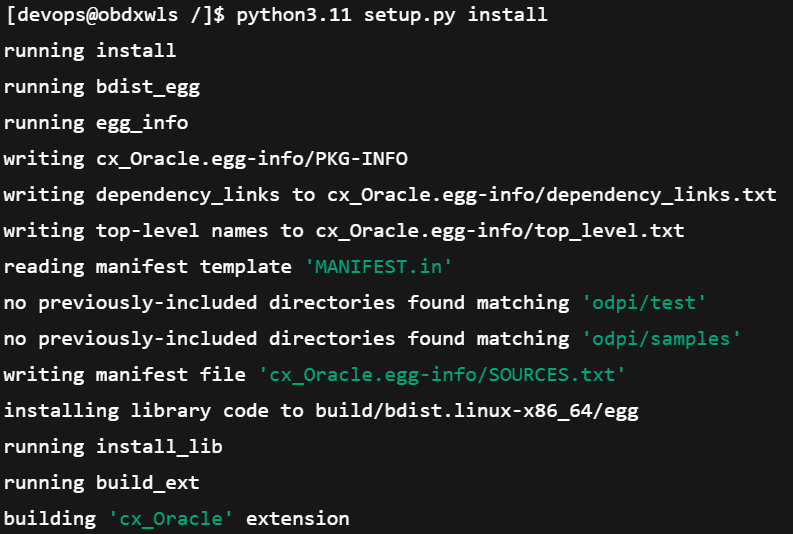Click 'writing manifest file' text
The height and width of the screenshot is (534, 793).
coord(124,375)
